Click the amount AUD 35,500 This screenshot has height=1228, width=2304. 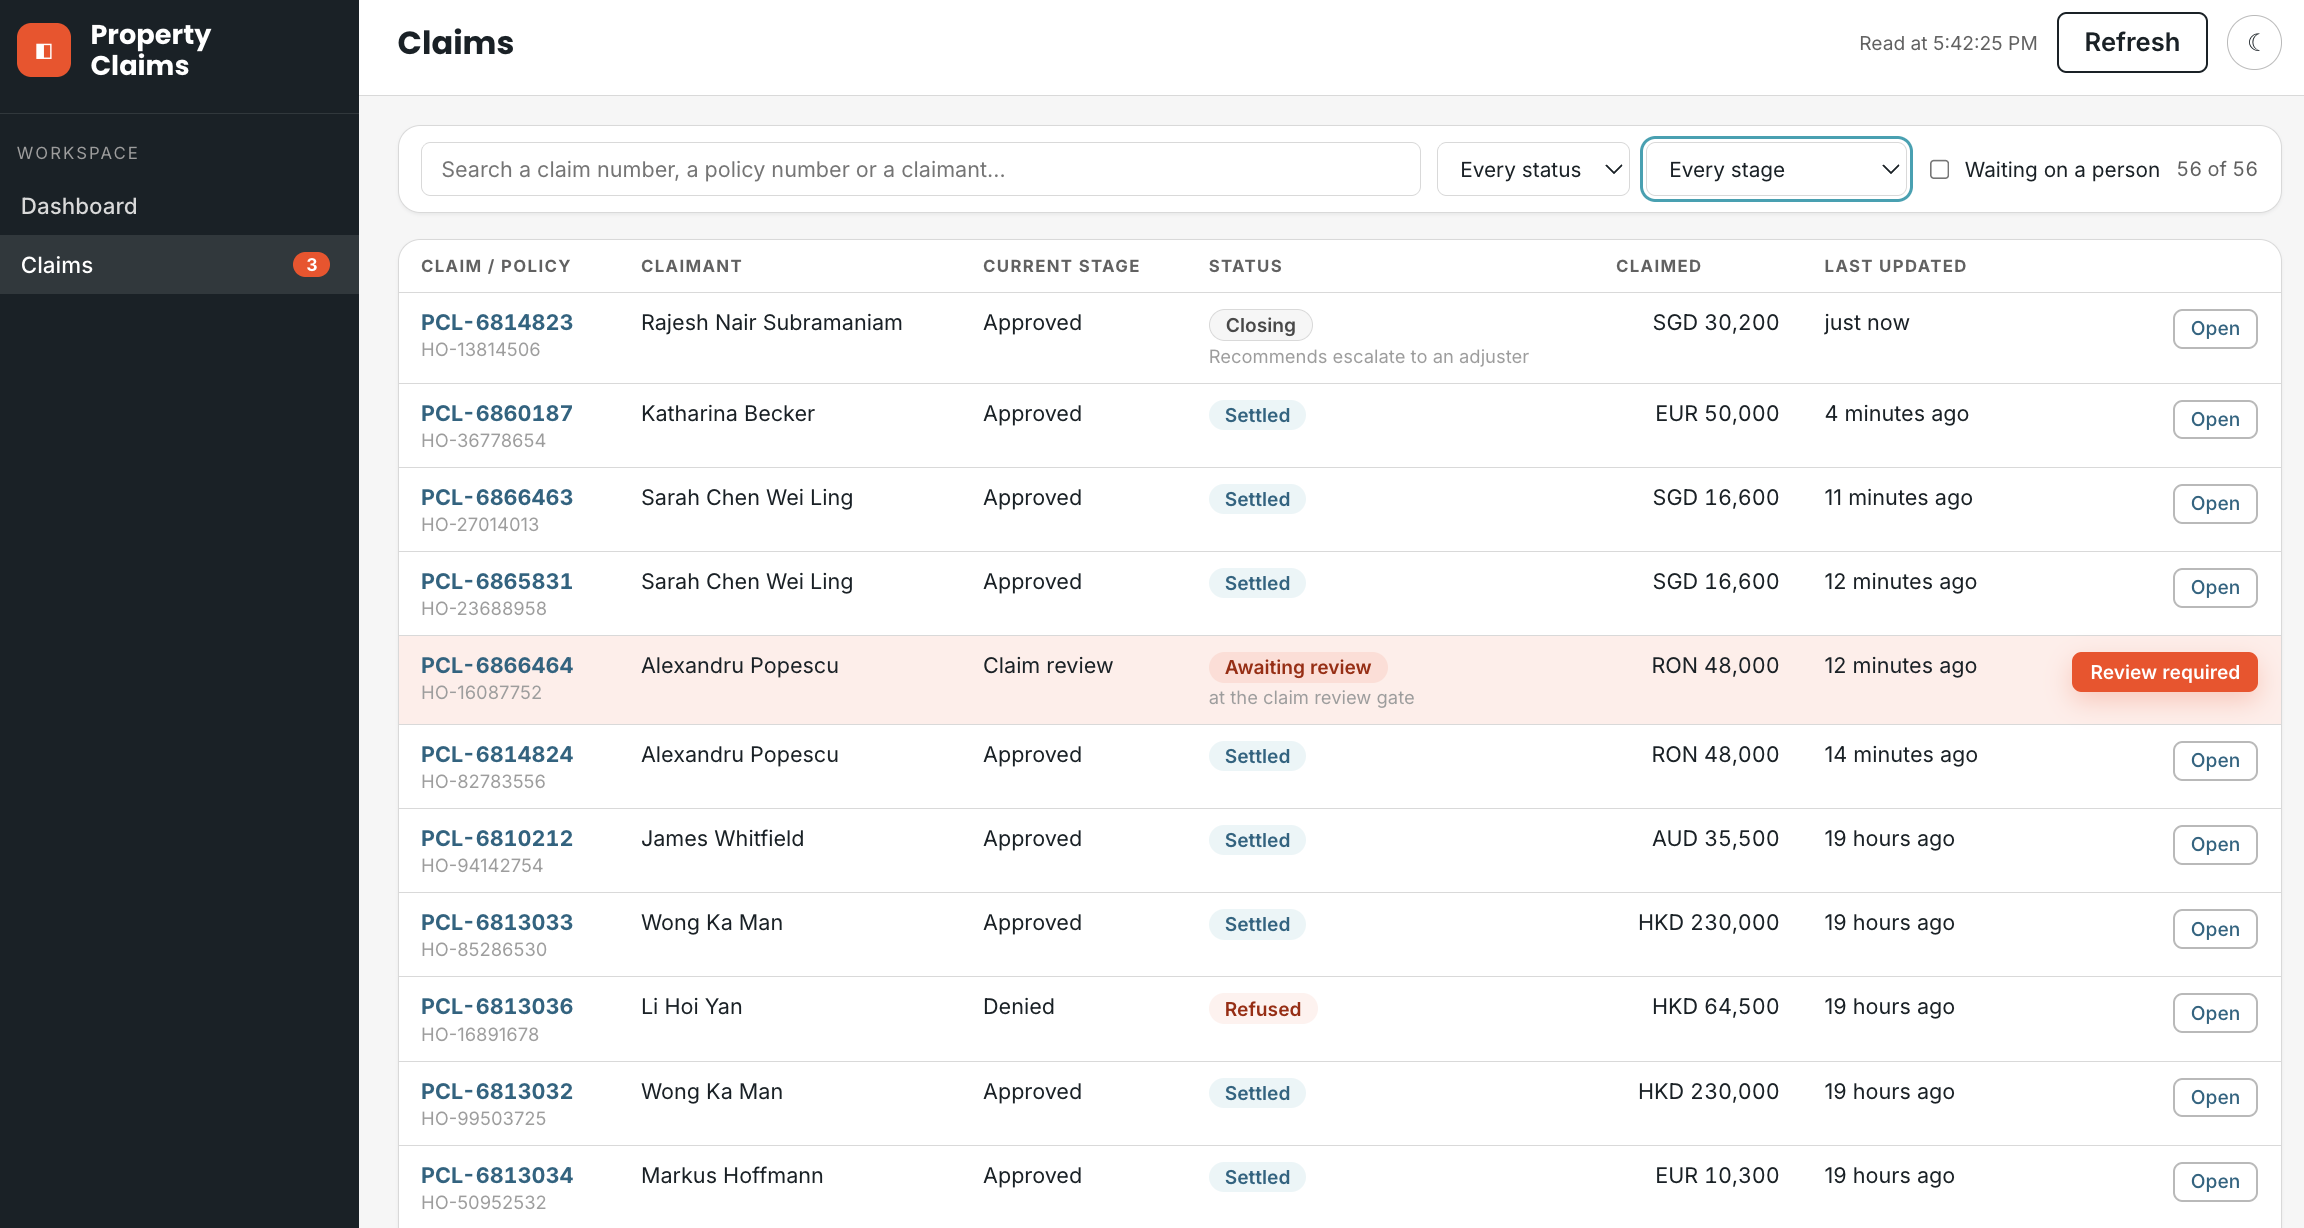click(1715, 838)
